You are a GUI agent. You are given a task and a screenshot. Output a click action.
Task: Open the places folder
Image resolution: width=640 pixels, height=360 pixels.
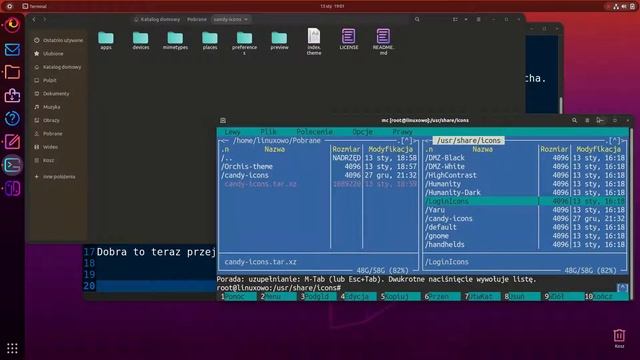click(x=210, y=40)
